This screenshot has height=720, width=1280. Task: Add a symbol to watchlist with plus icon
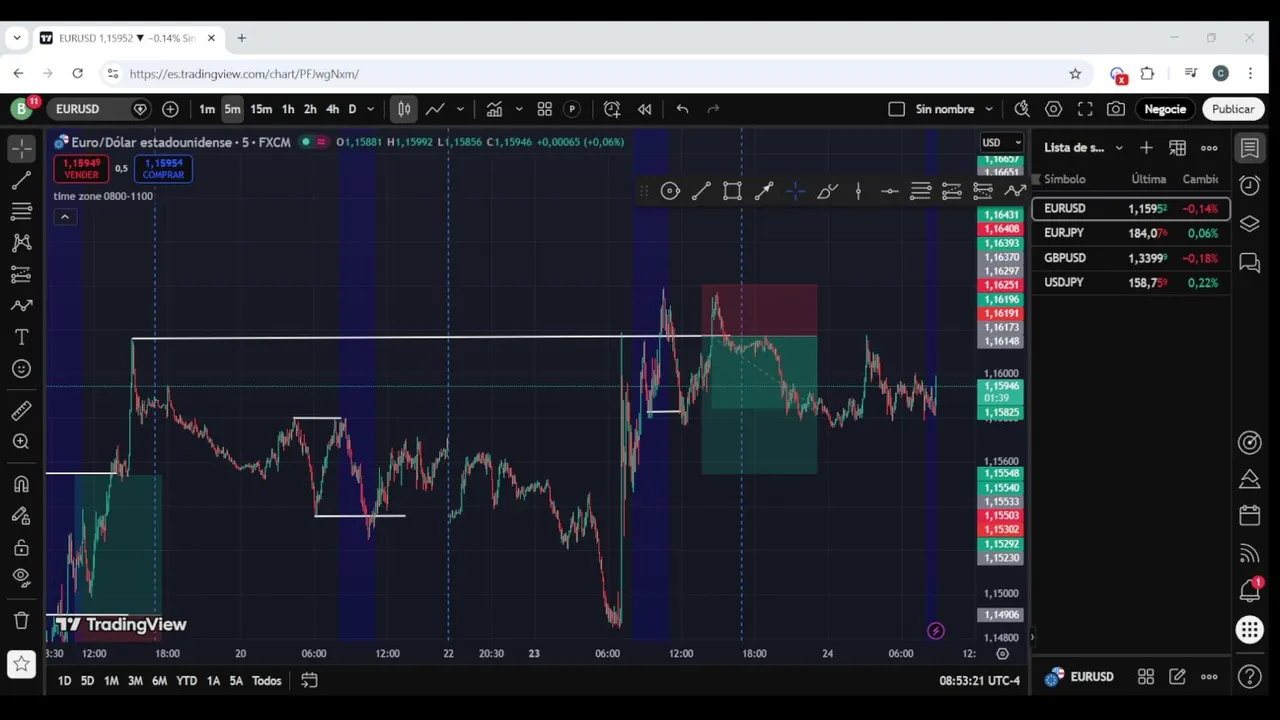[x=1146, y=148]
